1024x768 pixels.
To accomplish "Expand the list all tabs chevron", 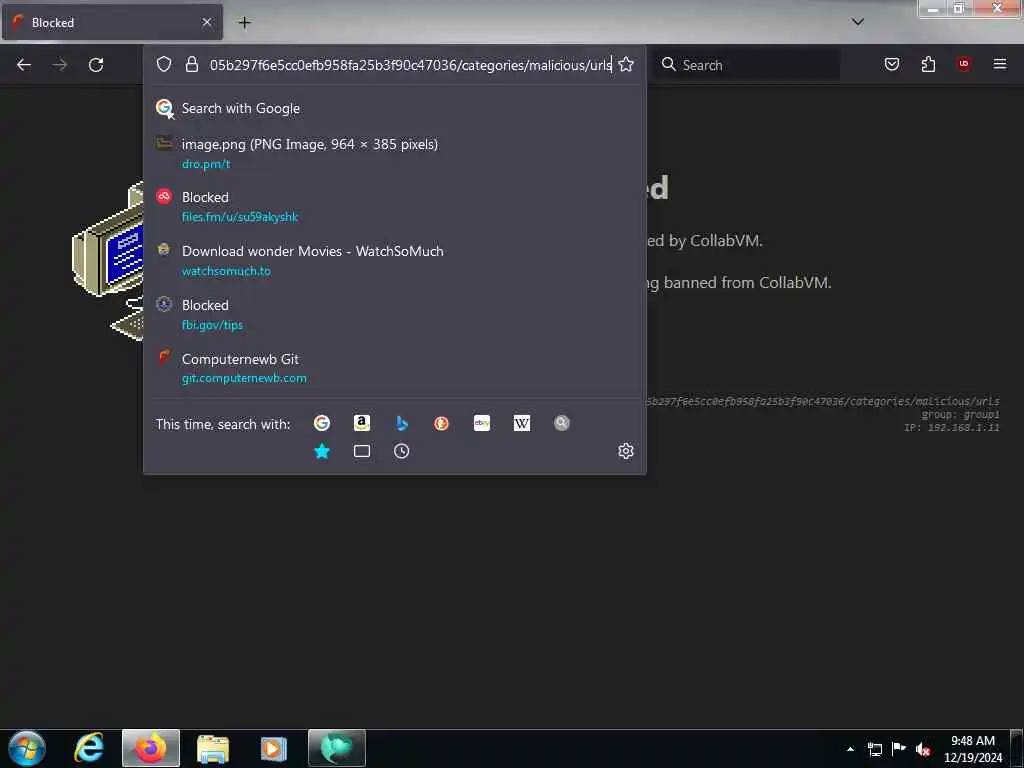I will pos(858,22).
